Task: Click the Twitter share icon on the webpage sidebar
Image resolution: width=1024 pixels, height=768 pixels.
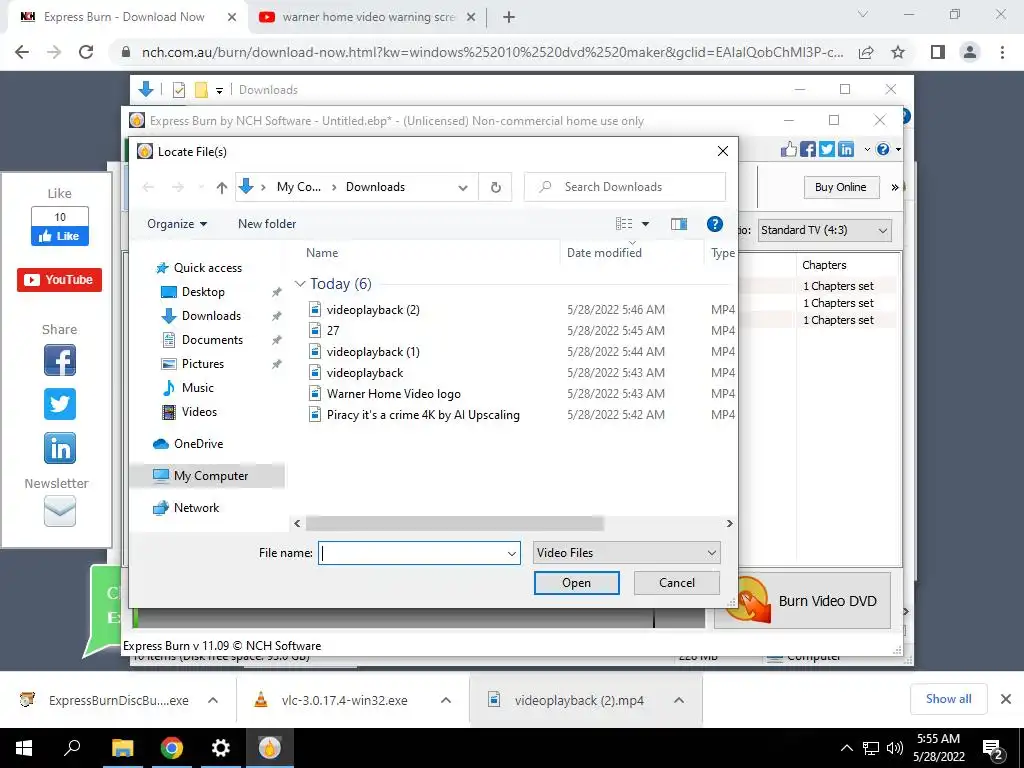Action: pos(59,404)
